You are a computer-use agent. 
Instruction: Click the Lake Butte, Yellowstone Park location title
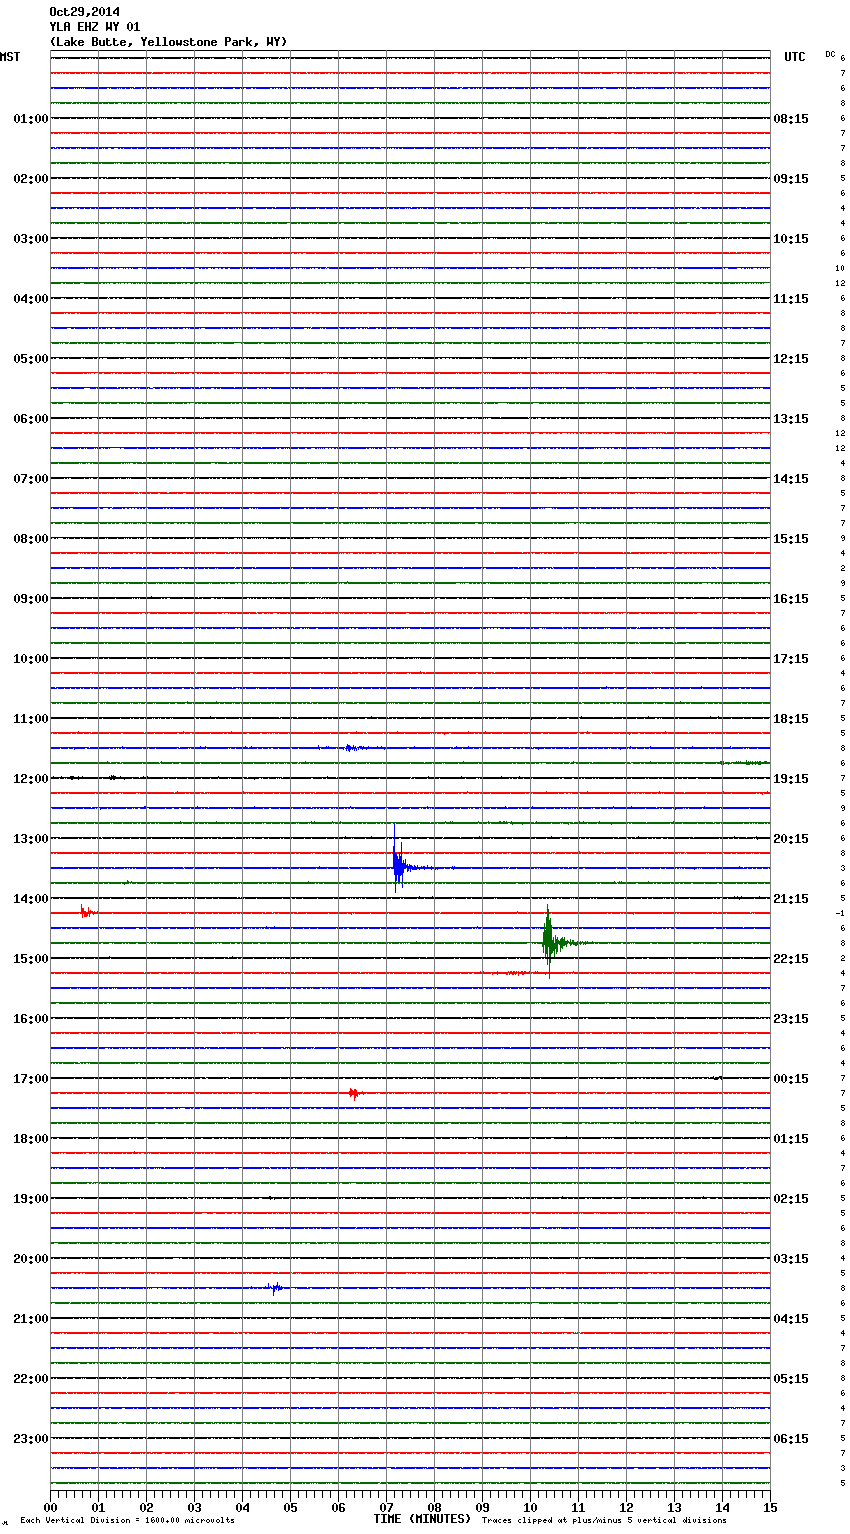coord(168,42)
